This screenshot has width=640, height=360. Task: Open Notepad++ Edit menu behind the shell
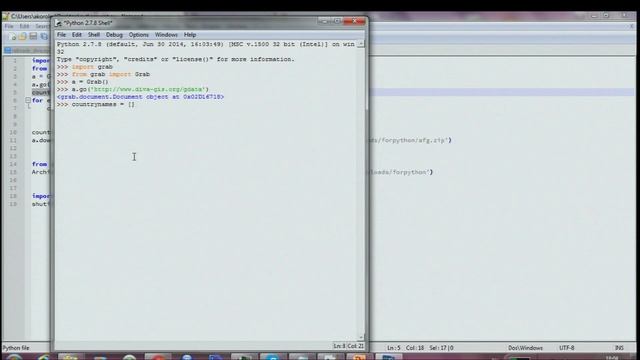point(24,26)
